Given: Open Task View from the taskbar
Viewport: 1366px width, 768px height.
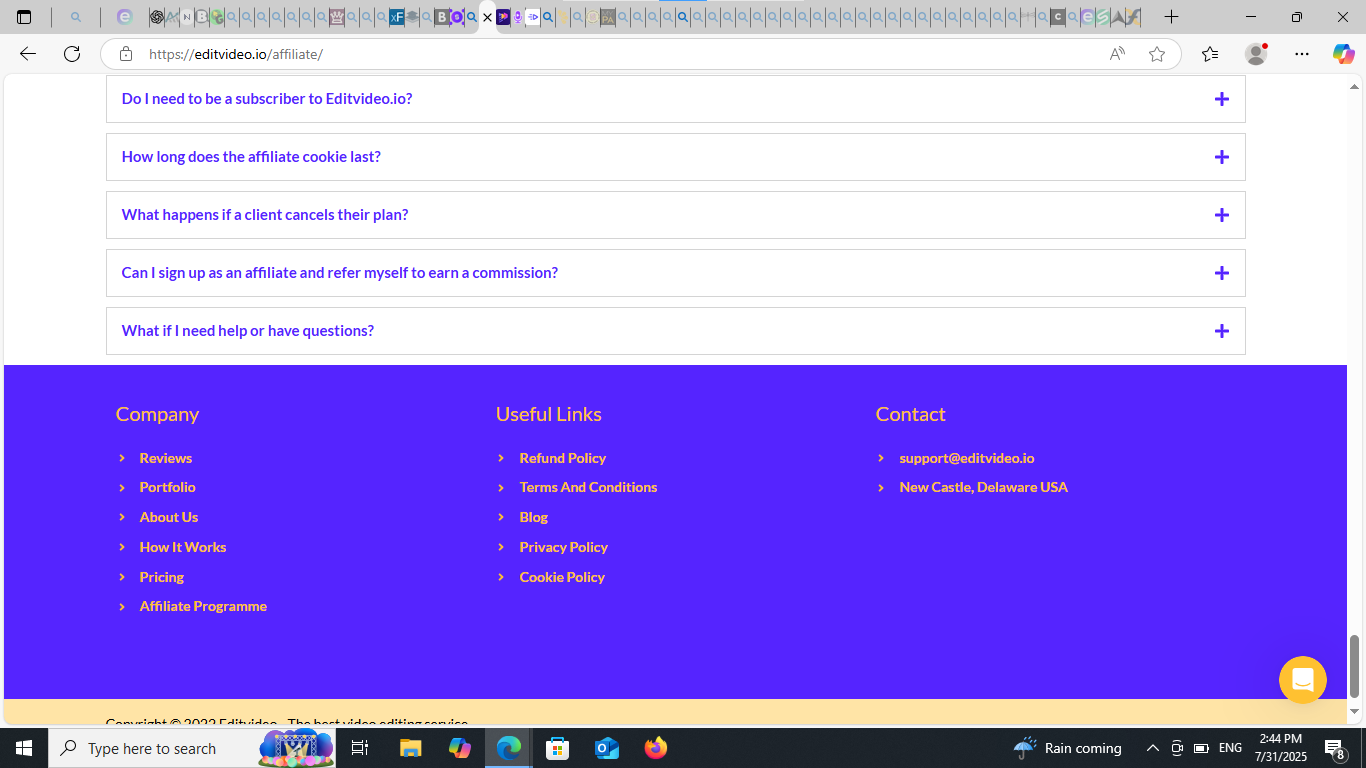Looking at the screenshot, I should [x=360, y=748].
